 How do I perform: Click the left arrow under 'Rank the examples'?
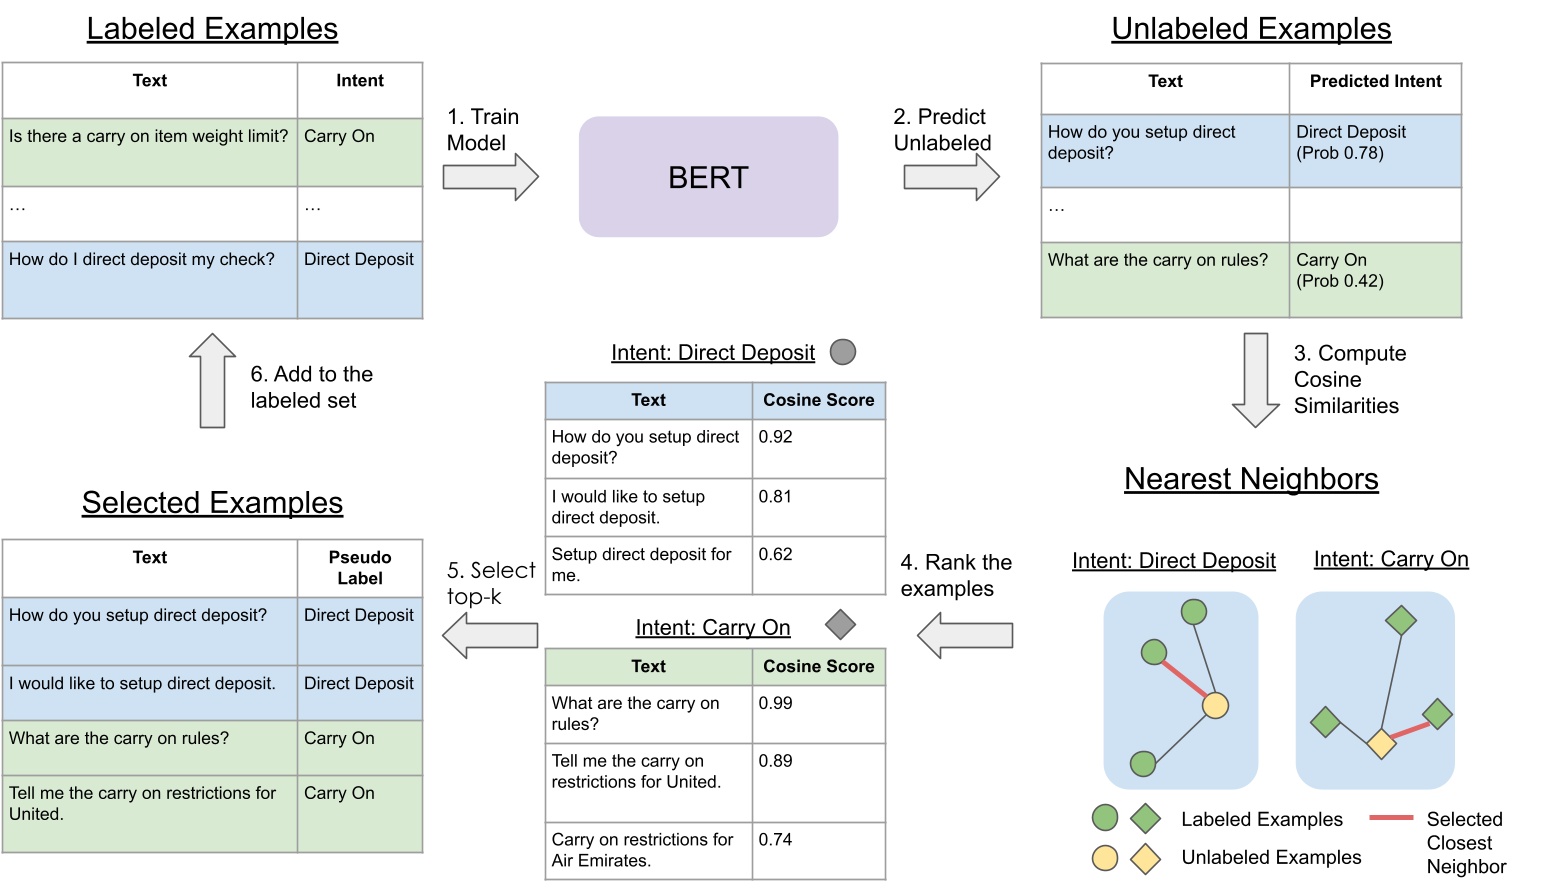click(965, 635)
